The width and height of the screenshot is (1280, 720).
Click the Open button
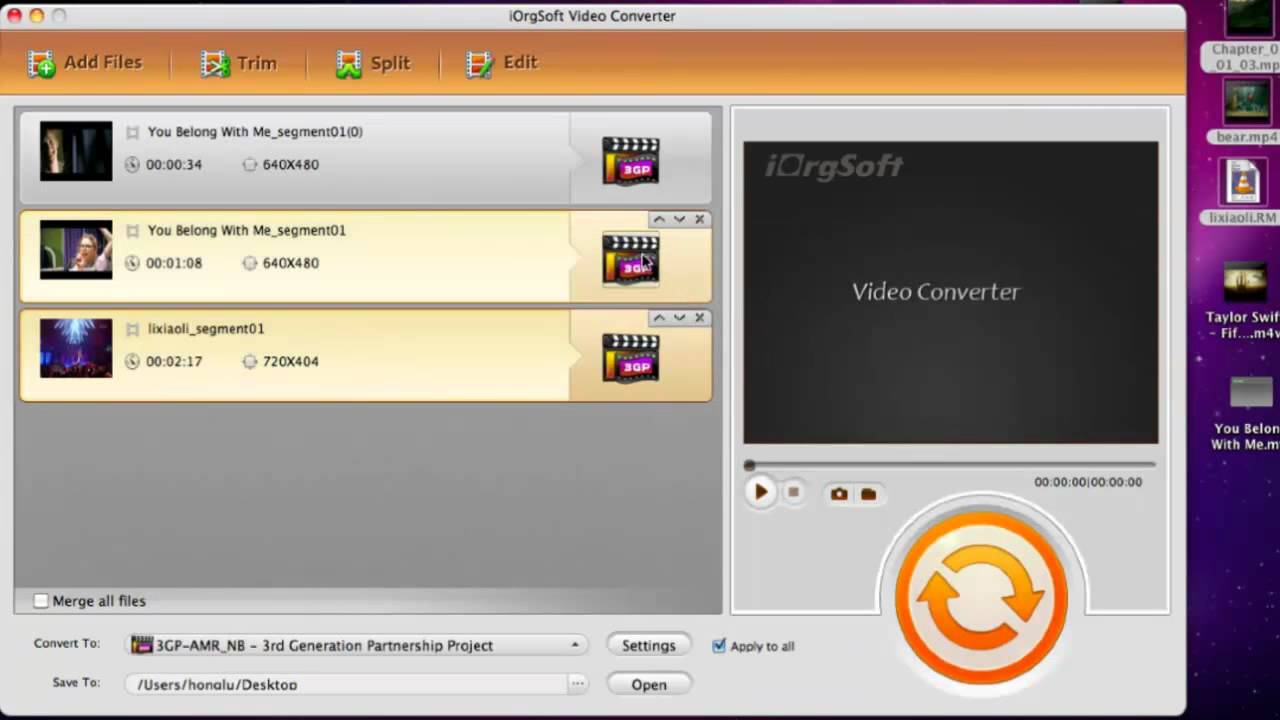[x=649, y=684]
